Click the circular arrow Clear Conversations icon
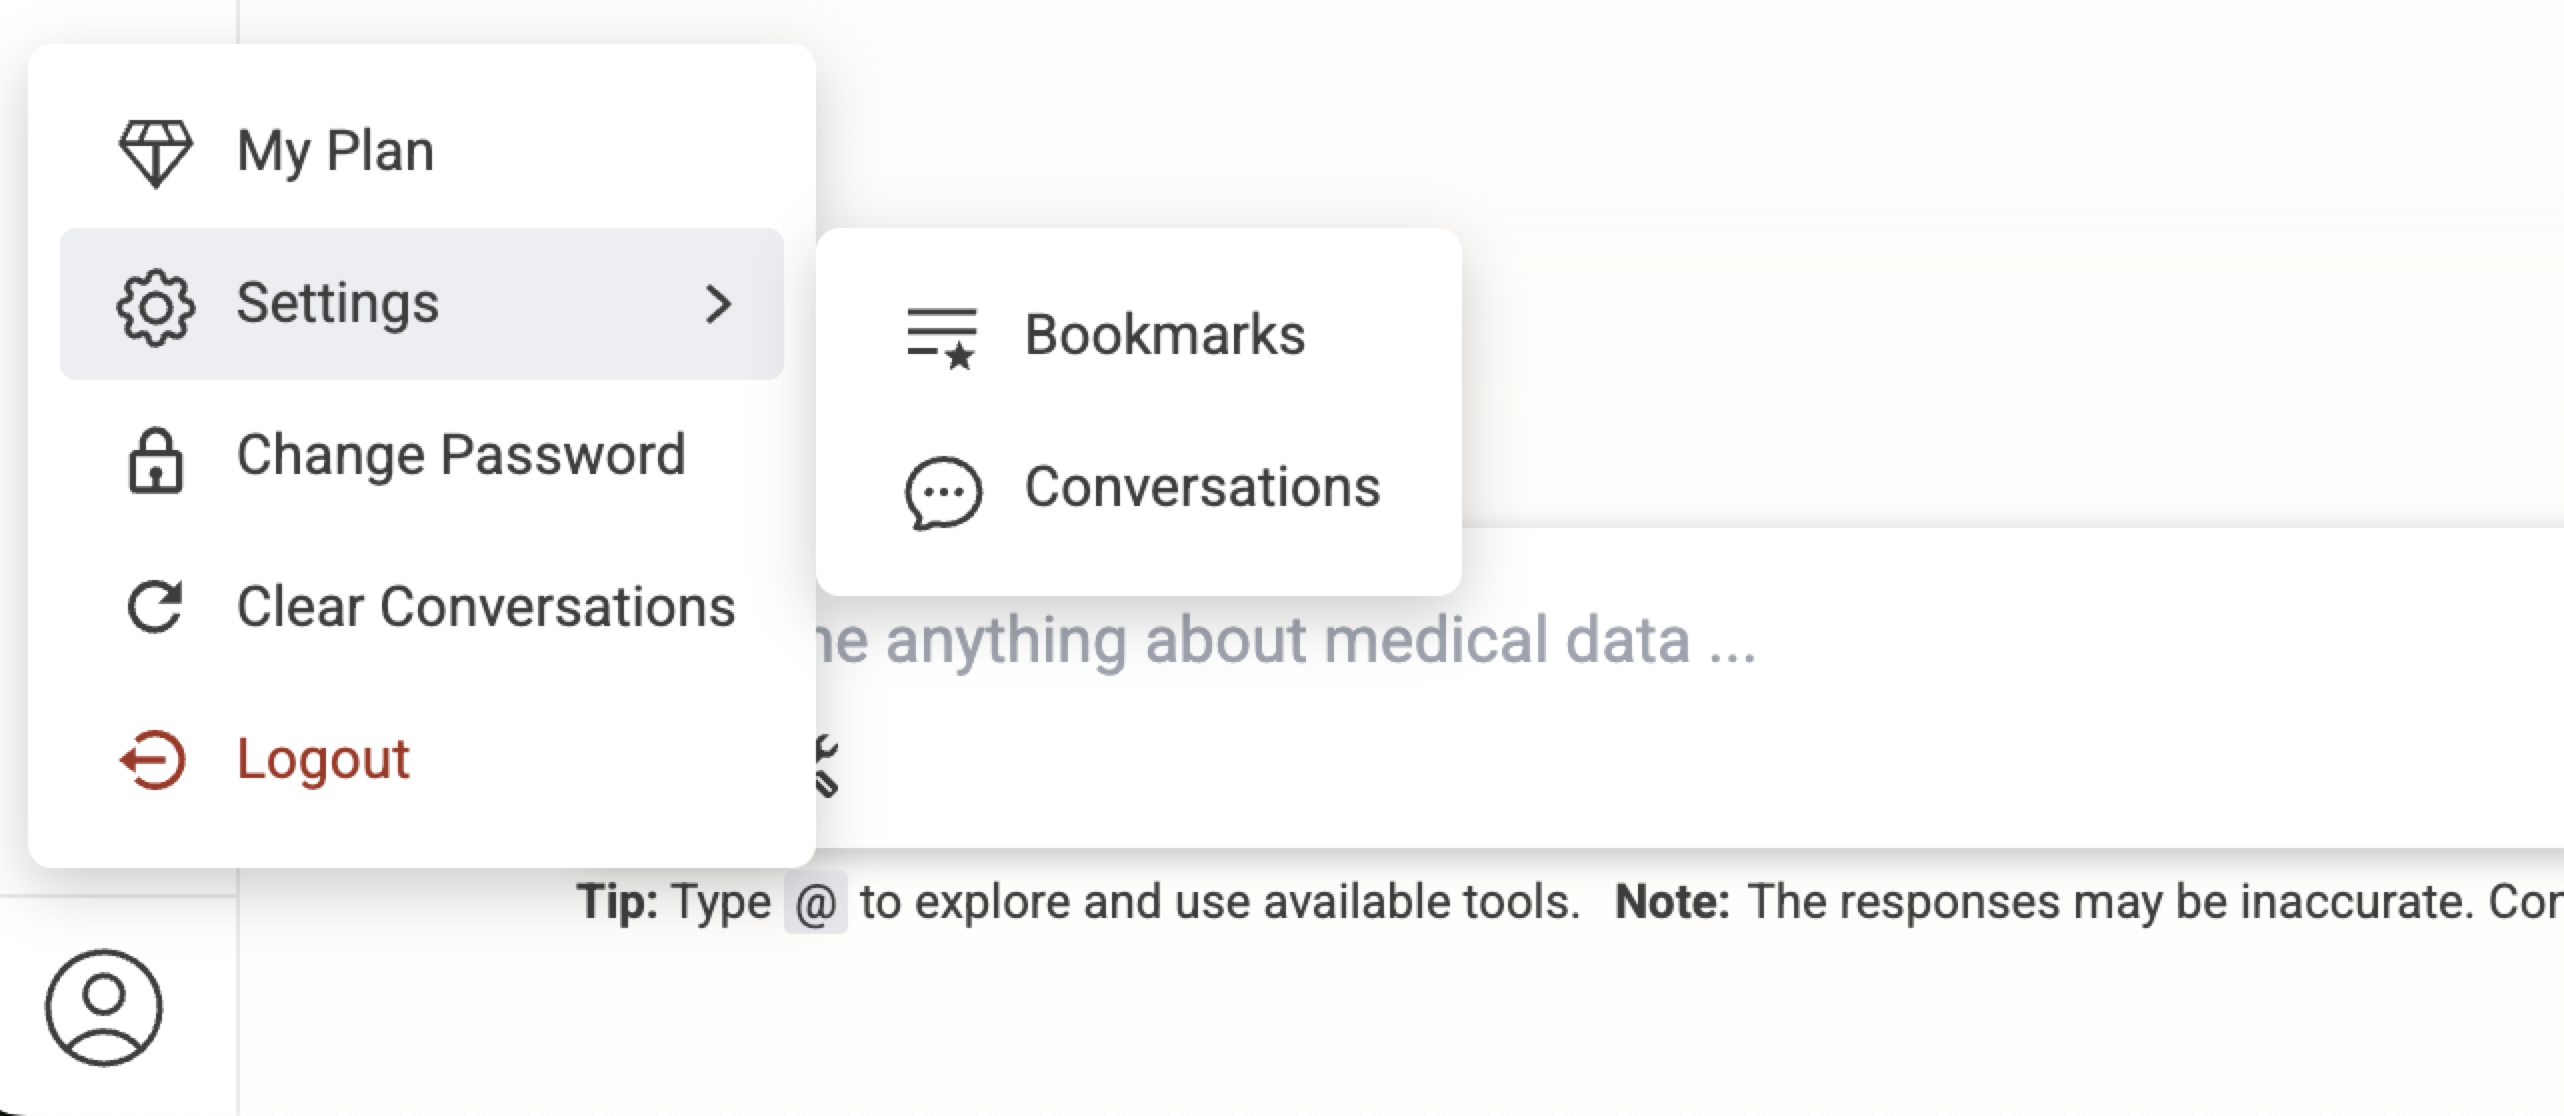The image size is (2564, 1116). click(x=155, y=607)
